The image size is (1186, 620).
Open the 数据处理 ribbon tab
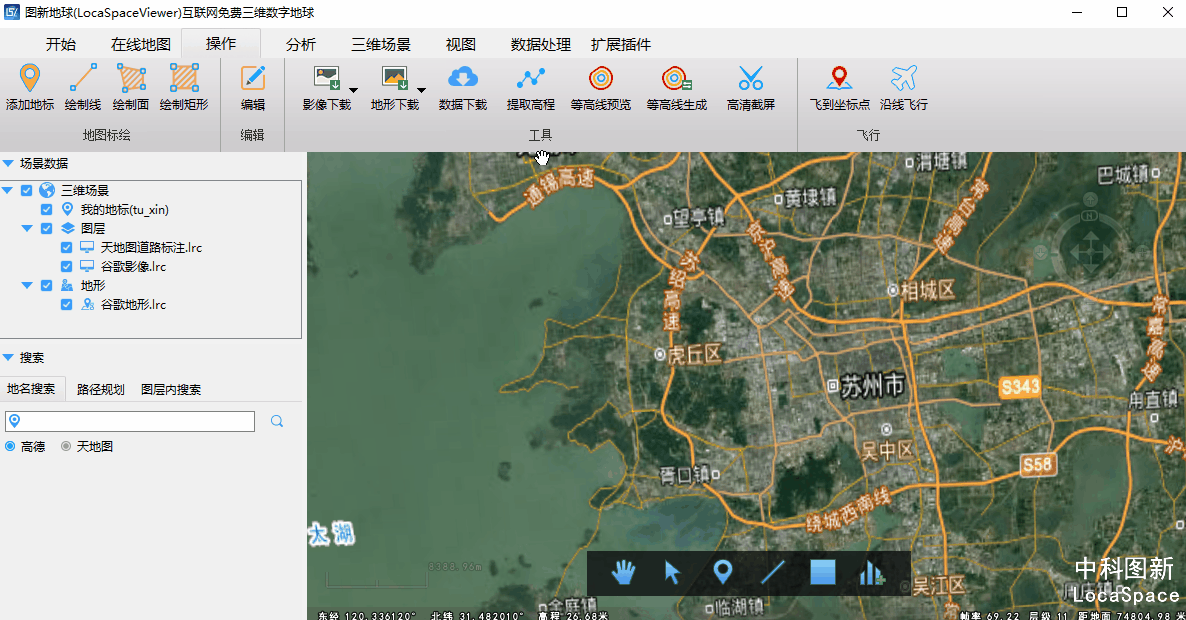tap(540, 45)
